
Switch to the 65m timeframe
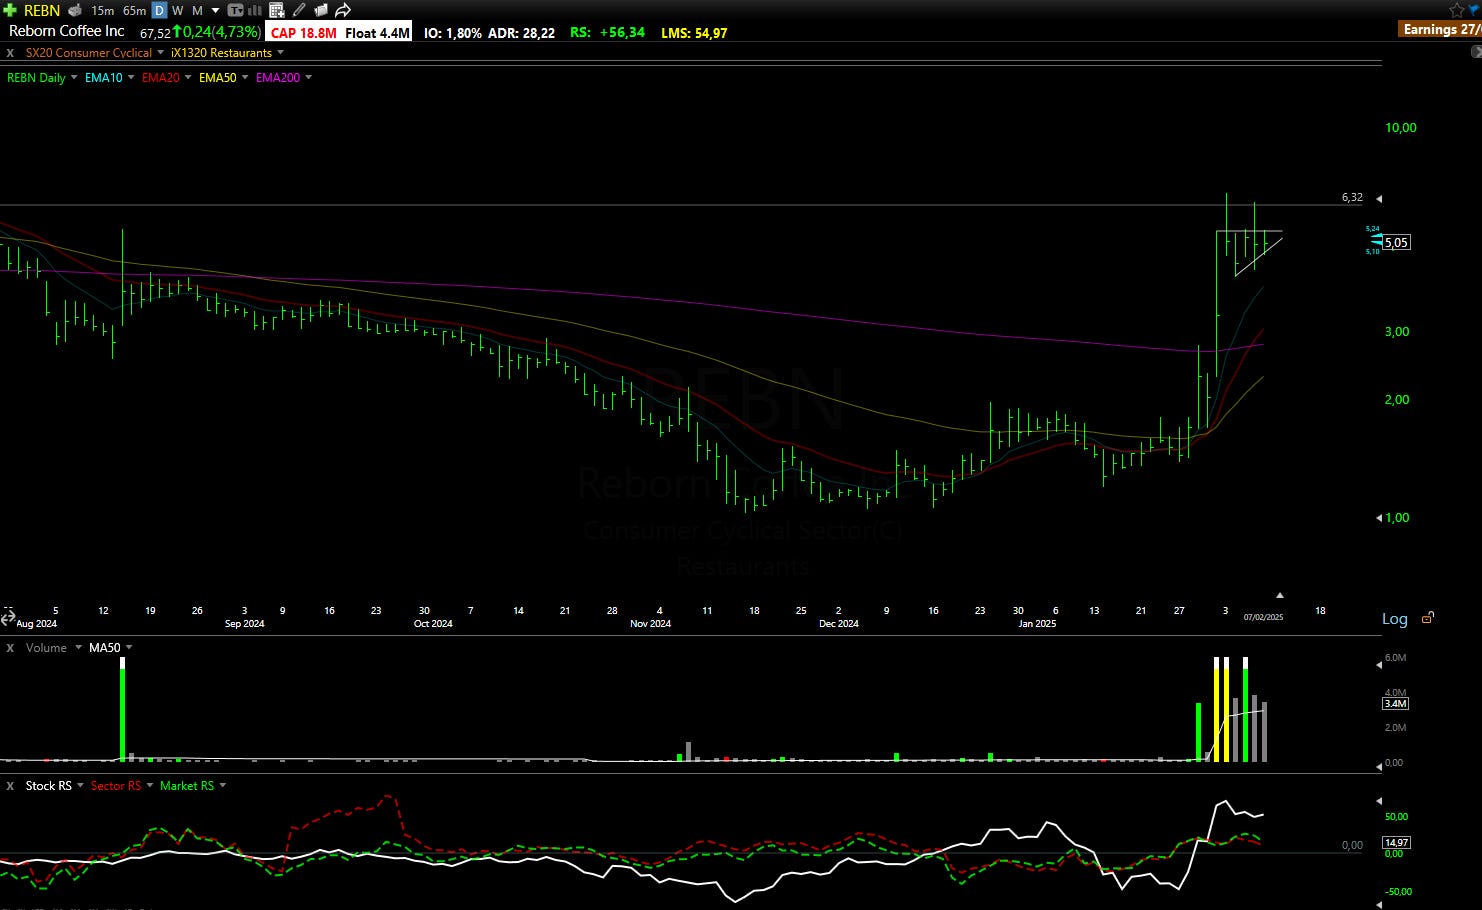click(134, 10)
